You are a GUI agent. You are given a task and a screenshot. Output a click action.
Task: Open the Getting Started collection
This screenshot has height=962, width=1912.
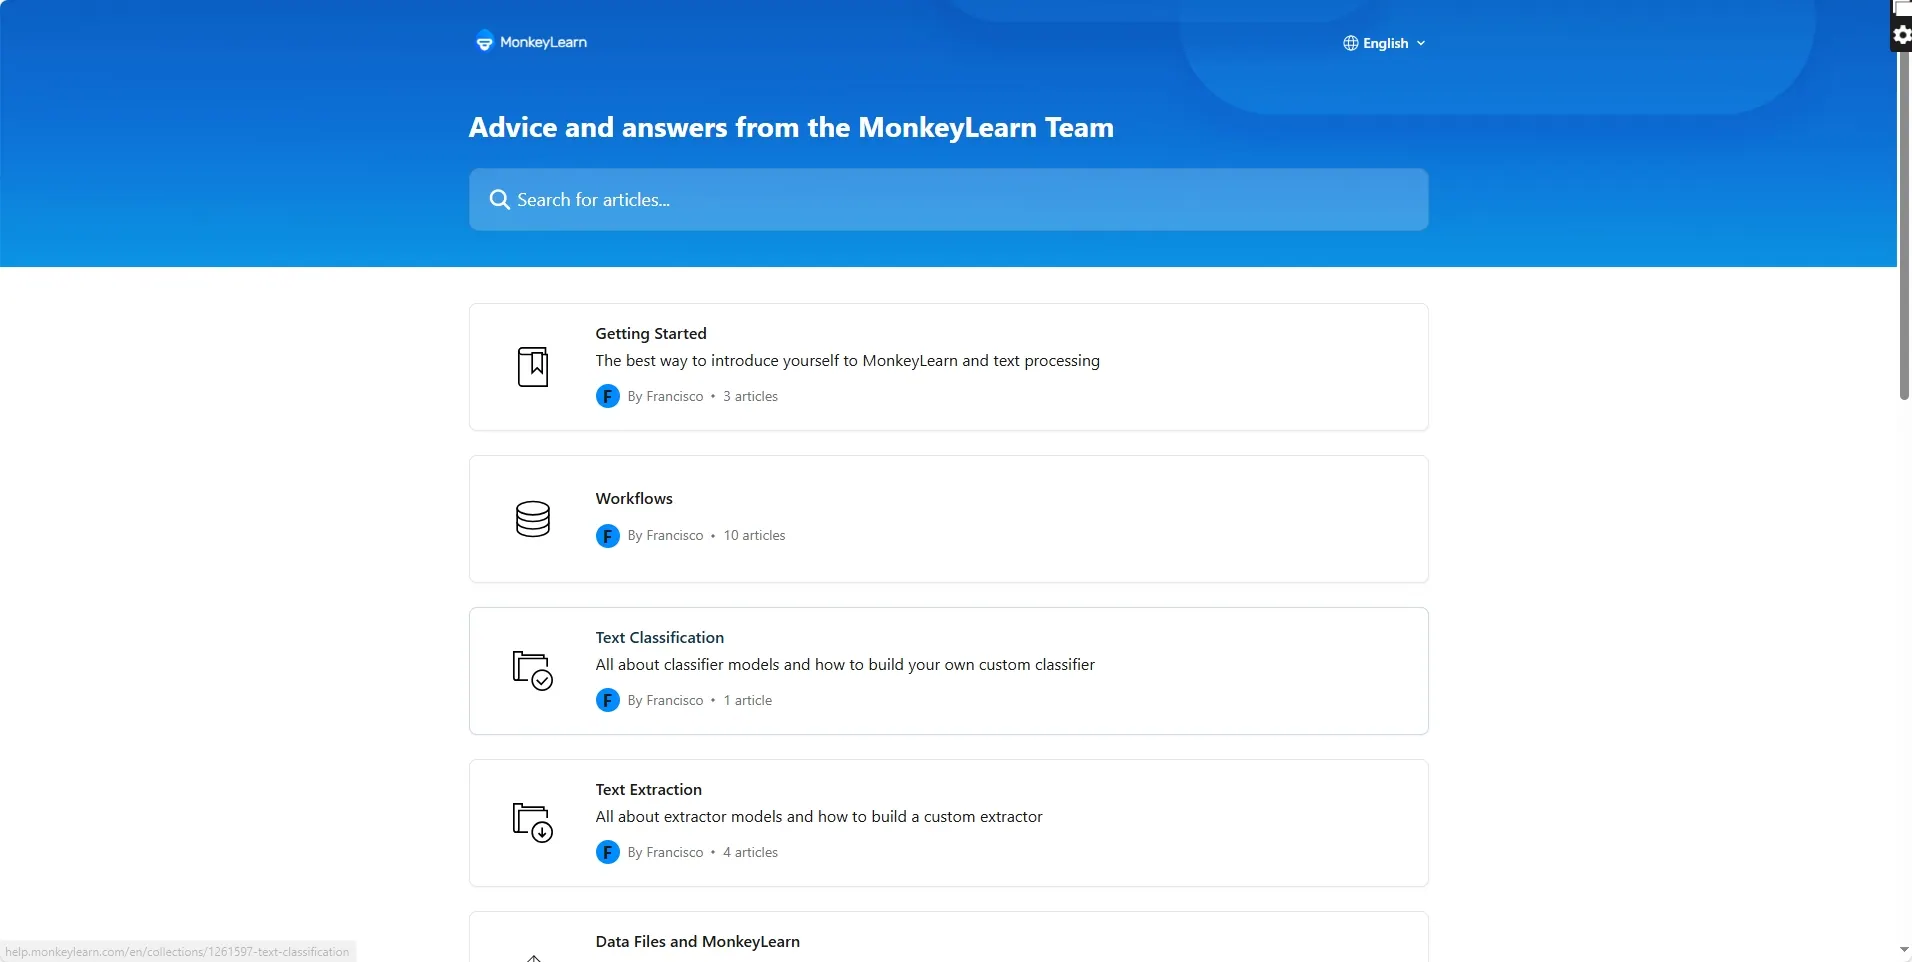pyautogui.click(x=651, y=333)
